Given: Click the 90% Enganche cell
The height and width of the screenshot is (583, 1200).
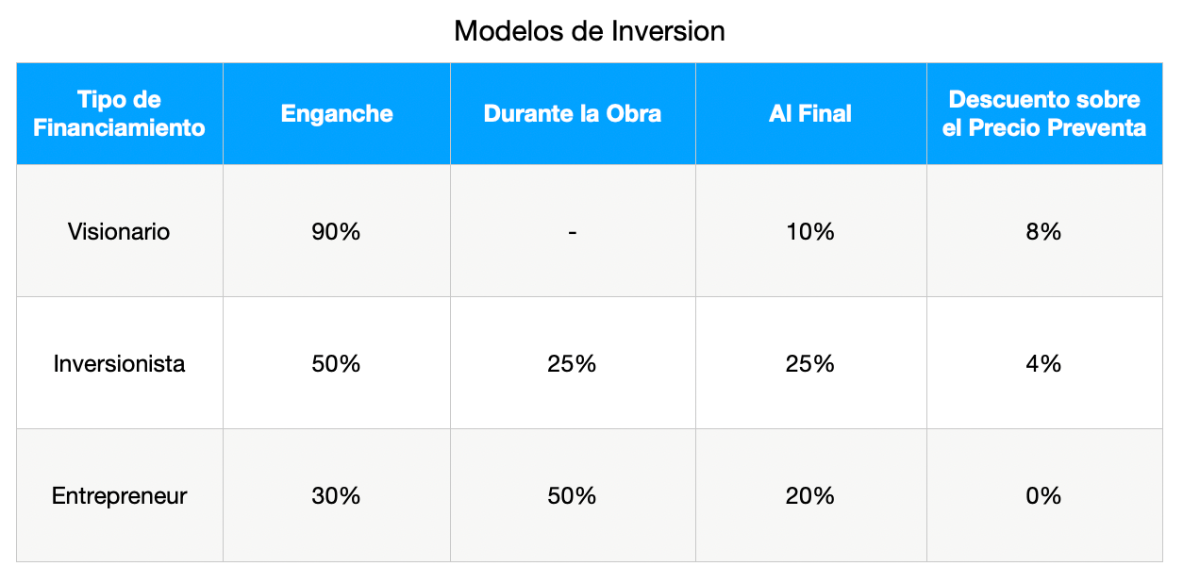Looking at the screenshot, I should point(336,231).
